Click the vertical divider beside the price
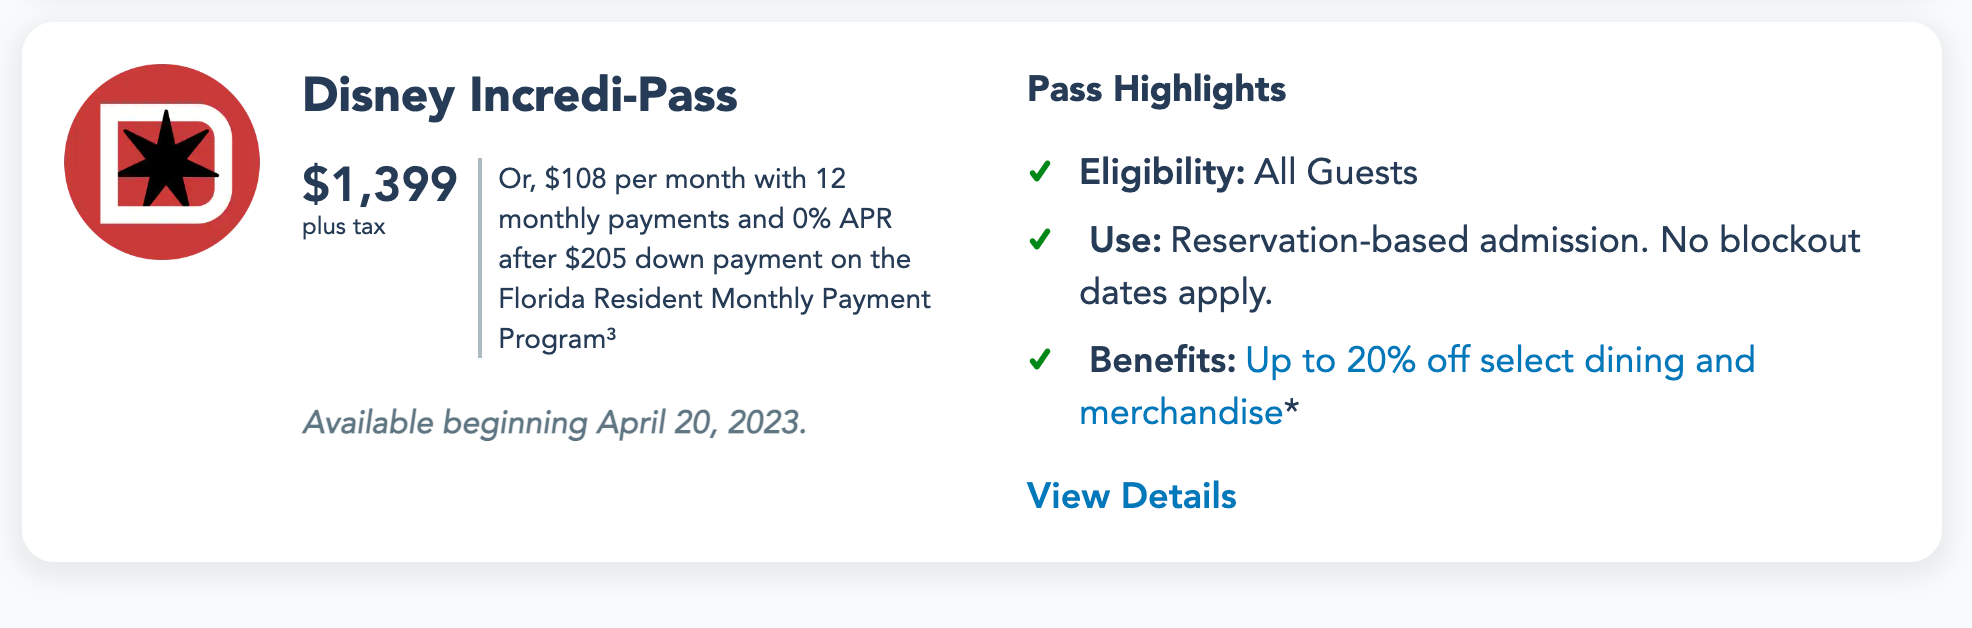 coord(480,257)
